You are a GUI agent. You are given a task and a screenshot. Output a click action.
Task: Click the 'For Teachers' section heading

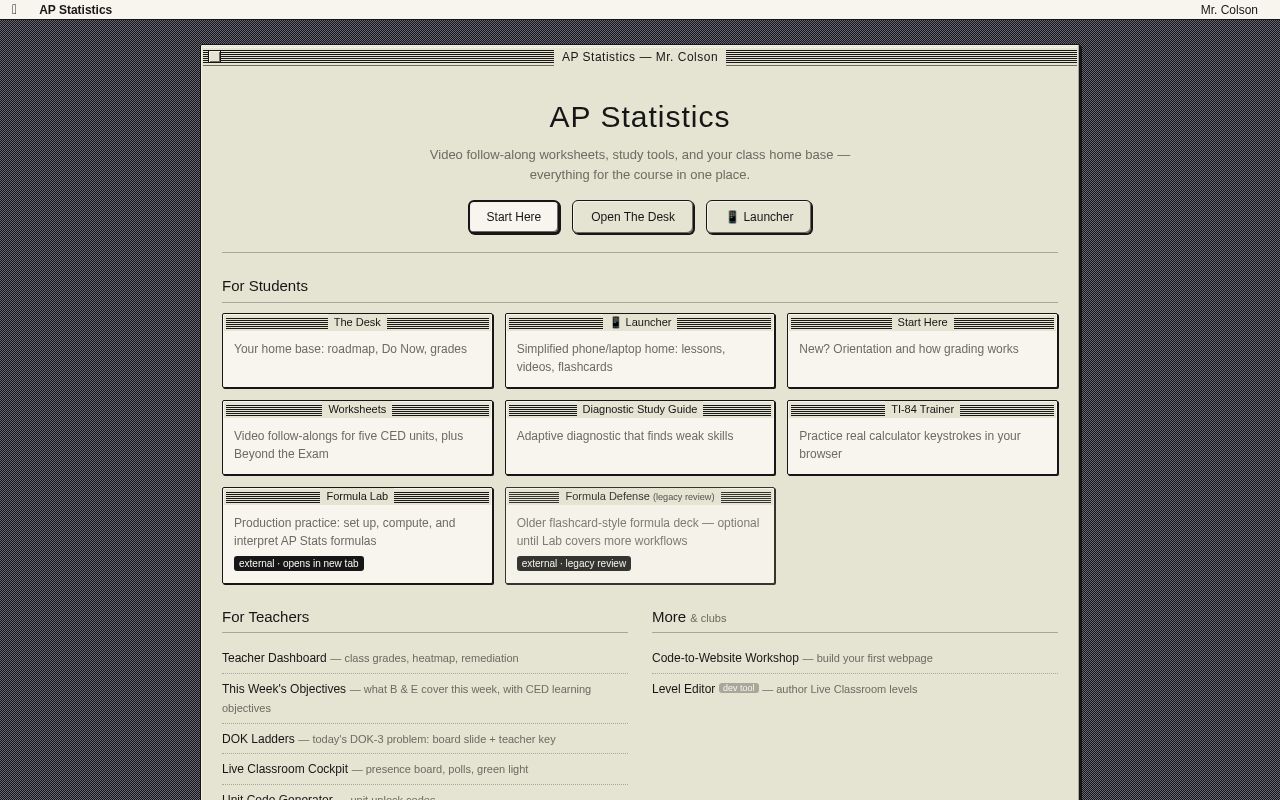click(265, 617)
